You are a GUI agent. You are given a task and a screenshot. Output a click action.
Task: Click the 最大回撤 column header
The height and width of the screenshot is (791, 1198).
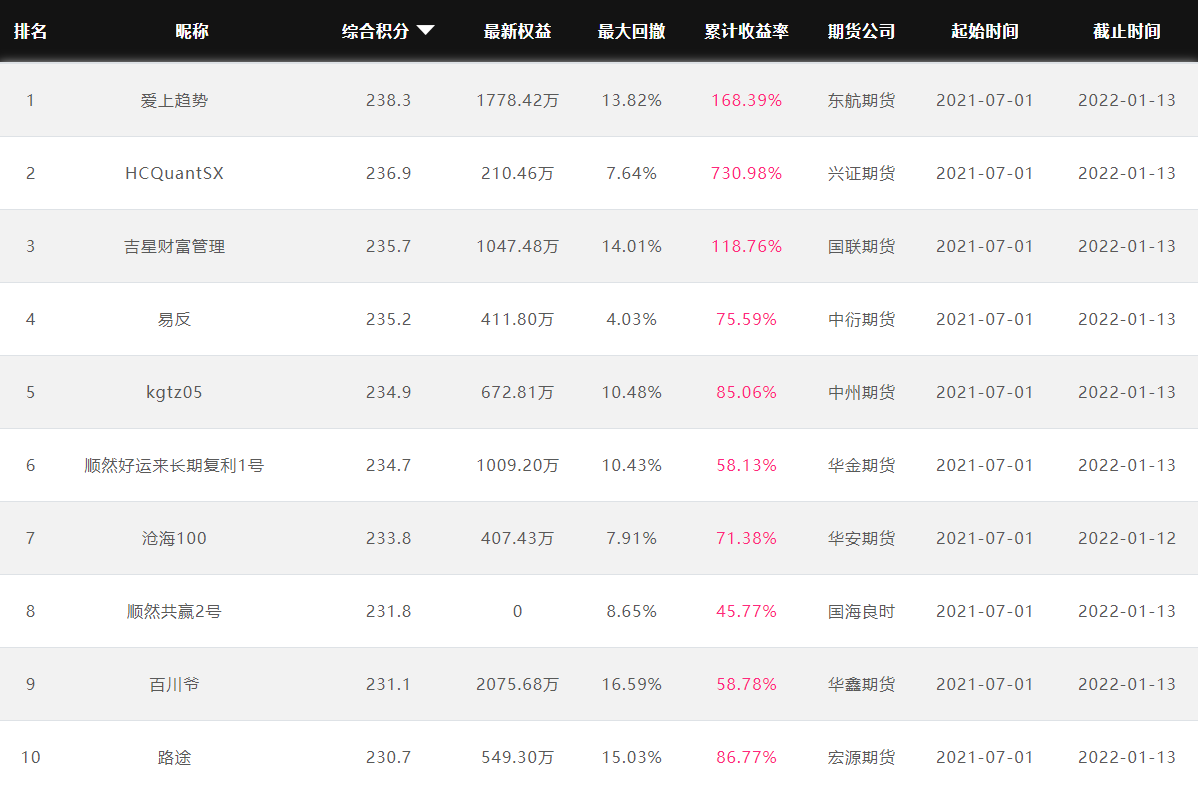tap(631, 31)
